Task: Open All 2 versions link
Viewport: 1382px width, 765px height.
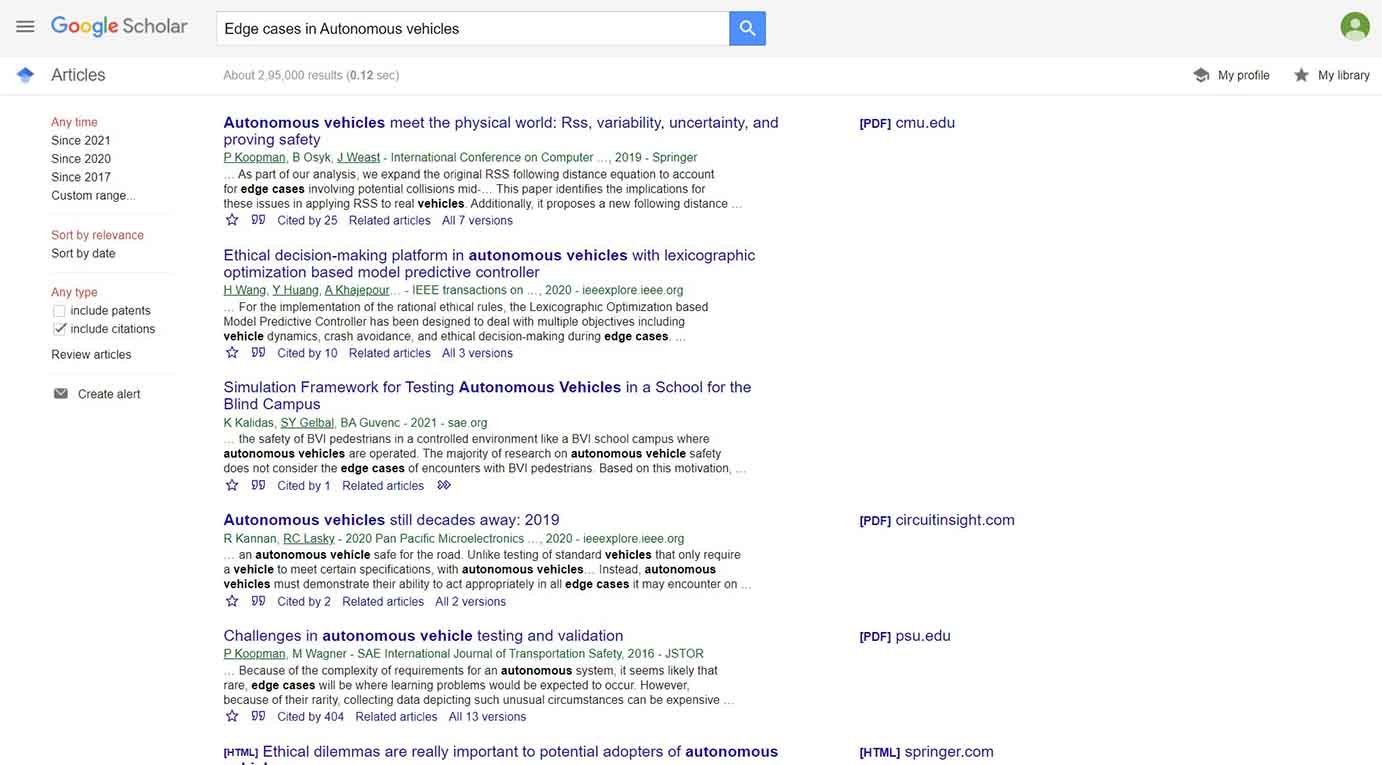Action: click(470, 601)
